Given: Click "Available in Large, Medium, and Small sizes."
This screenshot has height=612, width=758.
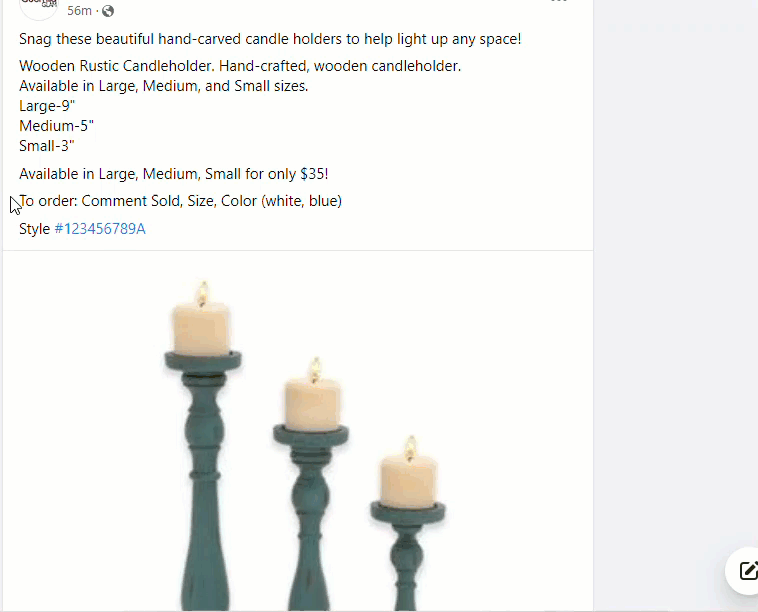Looking at the screenshot, I should (163, 86).
